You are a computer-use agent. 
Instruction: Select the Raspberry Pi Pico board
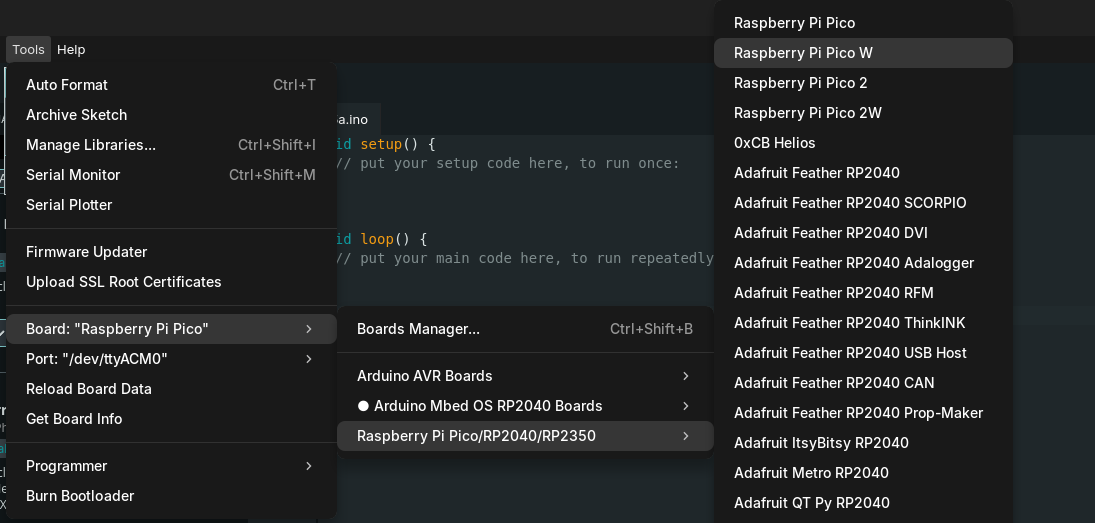(863, 23)
